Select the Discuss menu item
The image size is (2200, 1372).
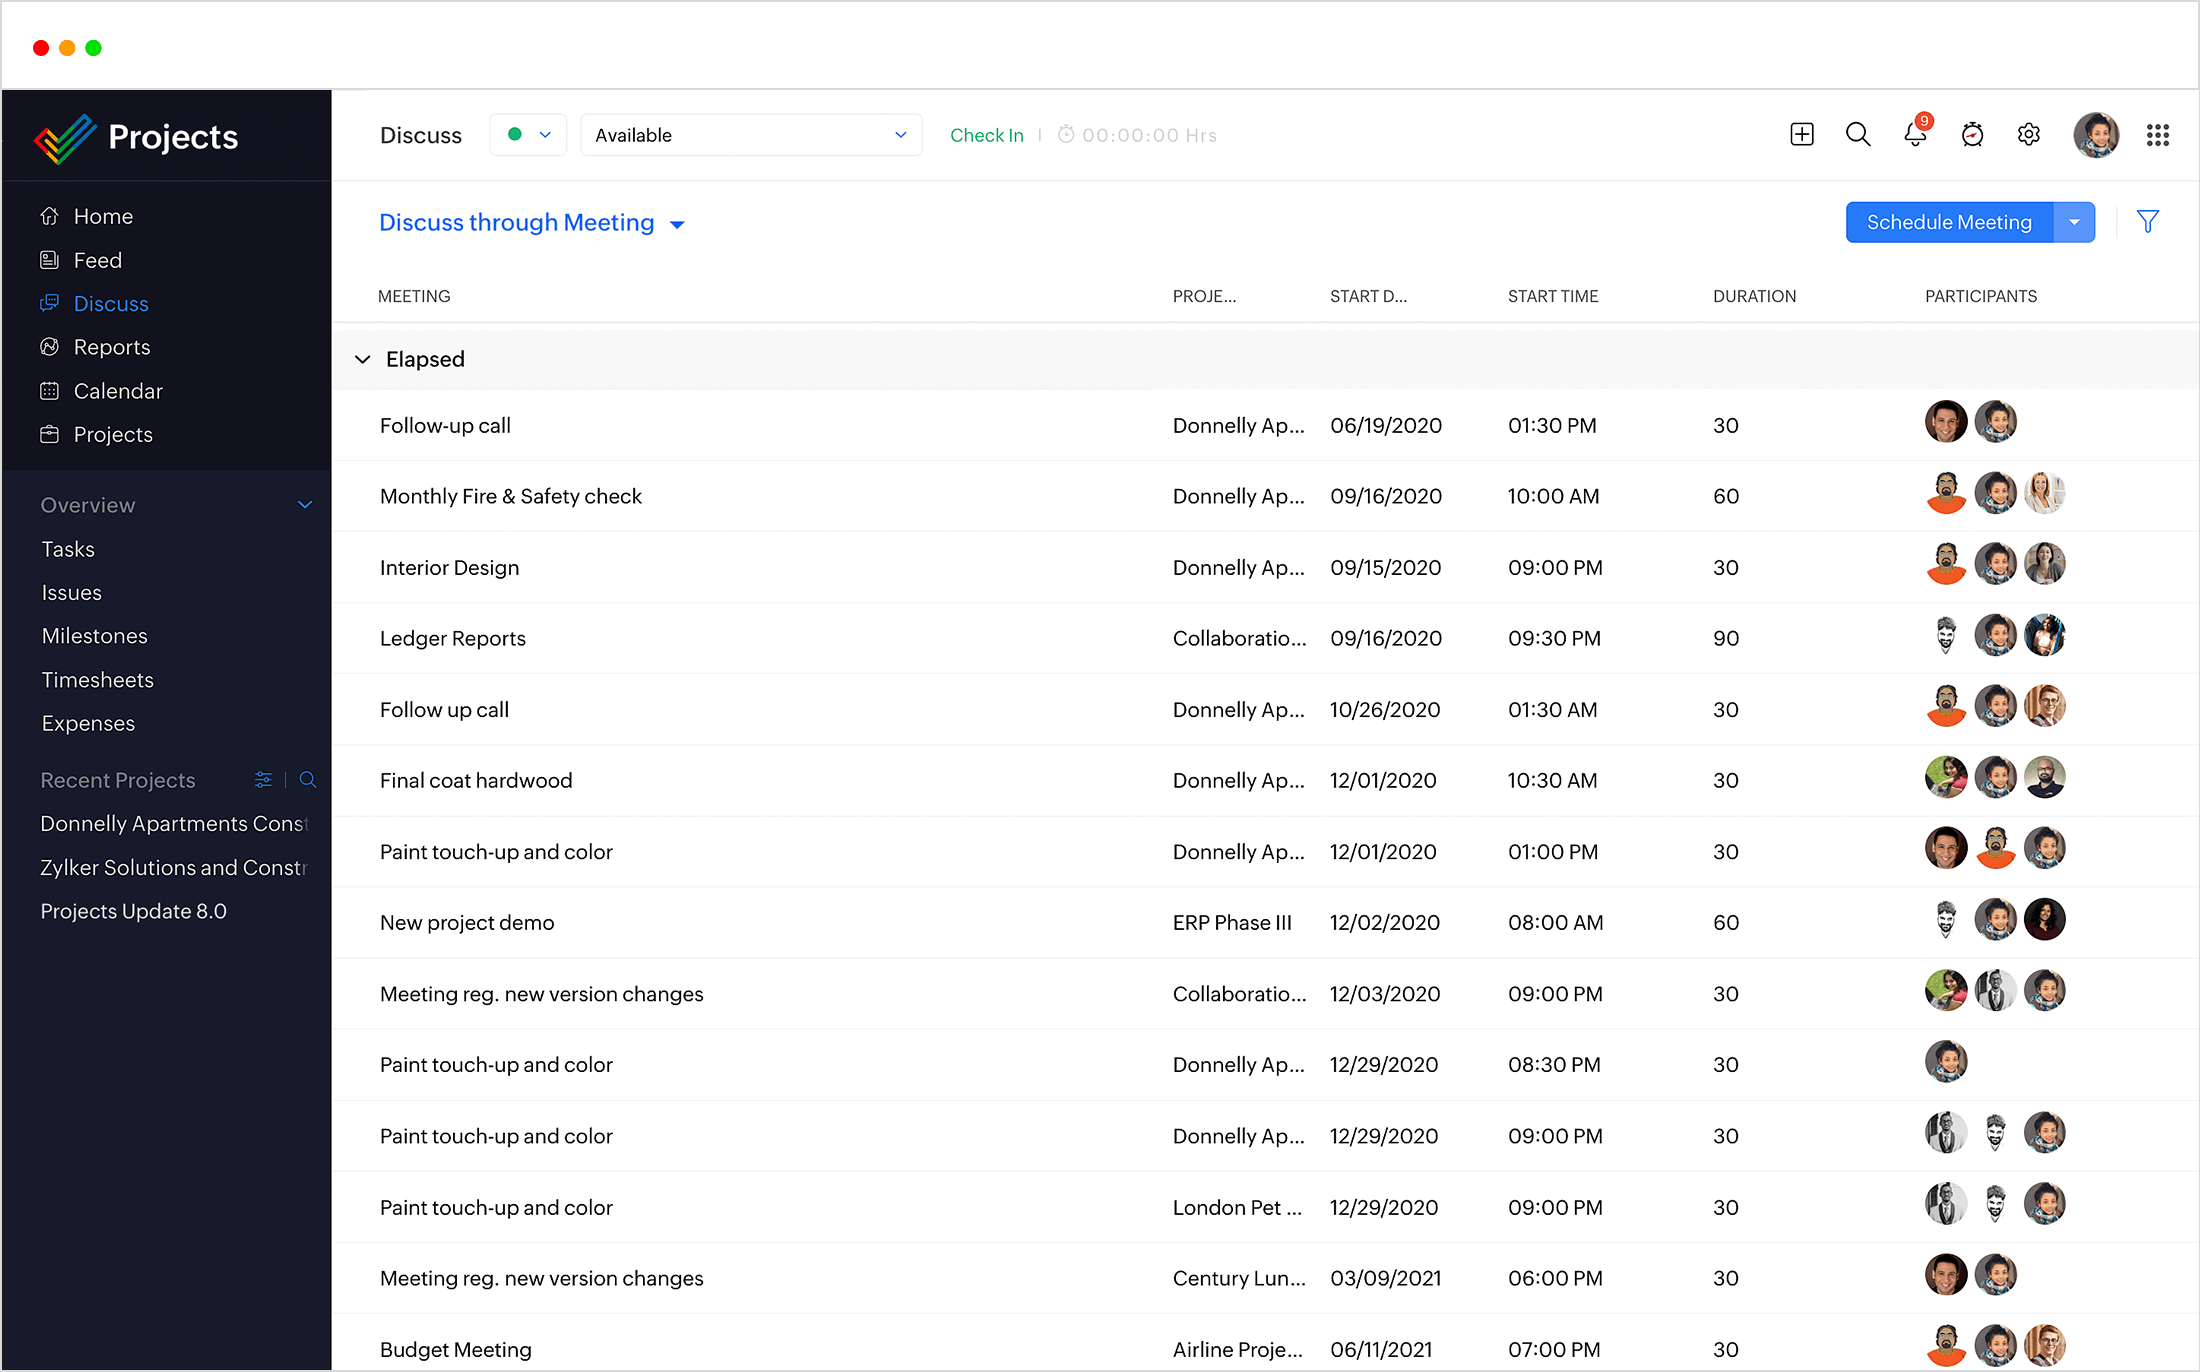pyautogui.click(x=111, y=302)
